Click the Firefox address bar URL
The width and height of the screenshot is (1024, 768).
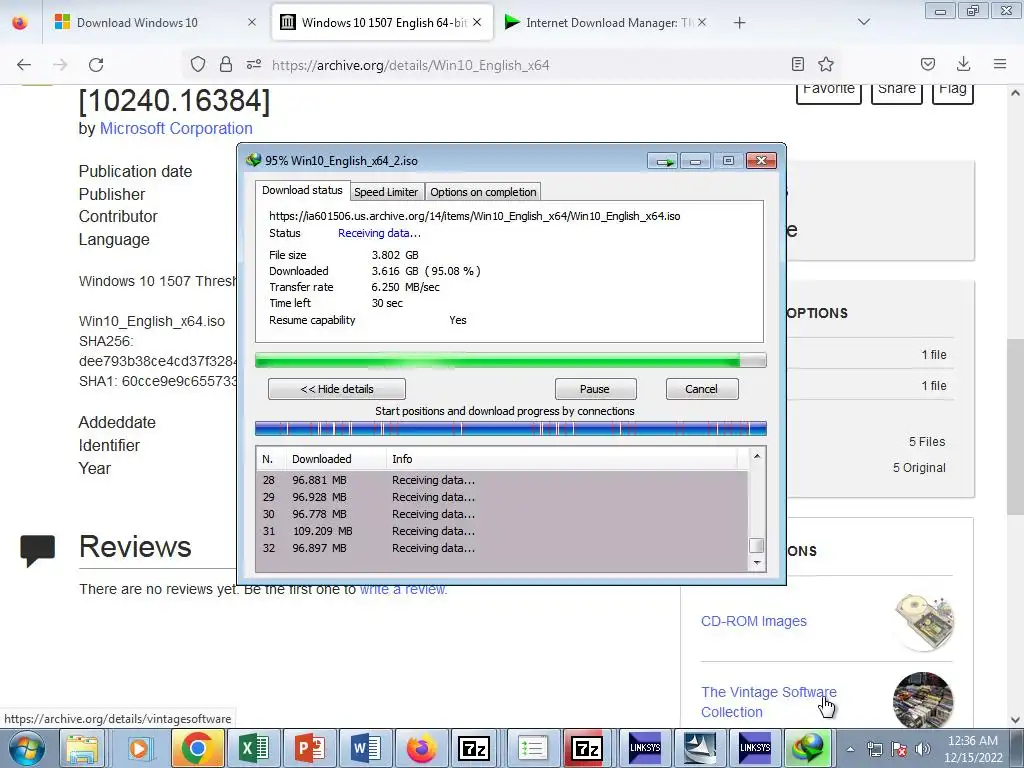pyautogui.click(x=411, y=65)
